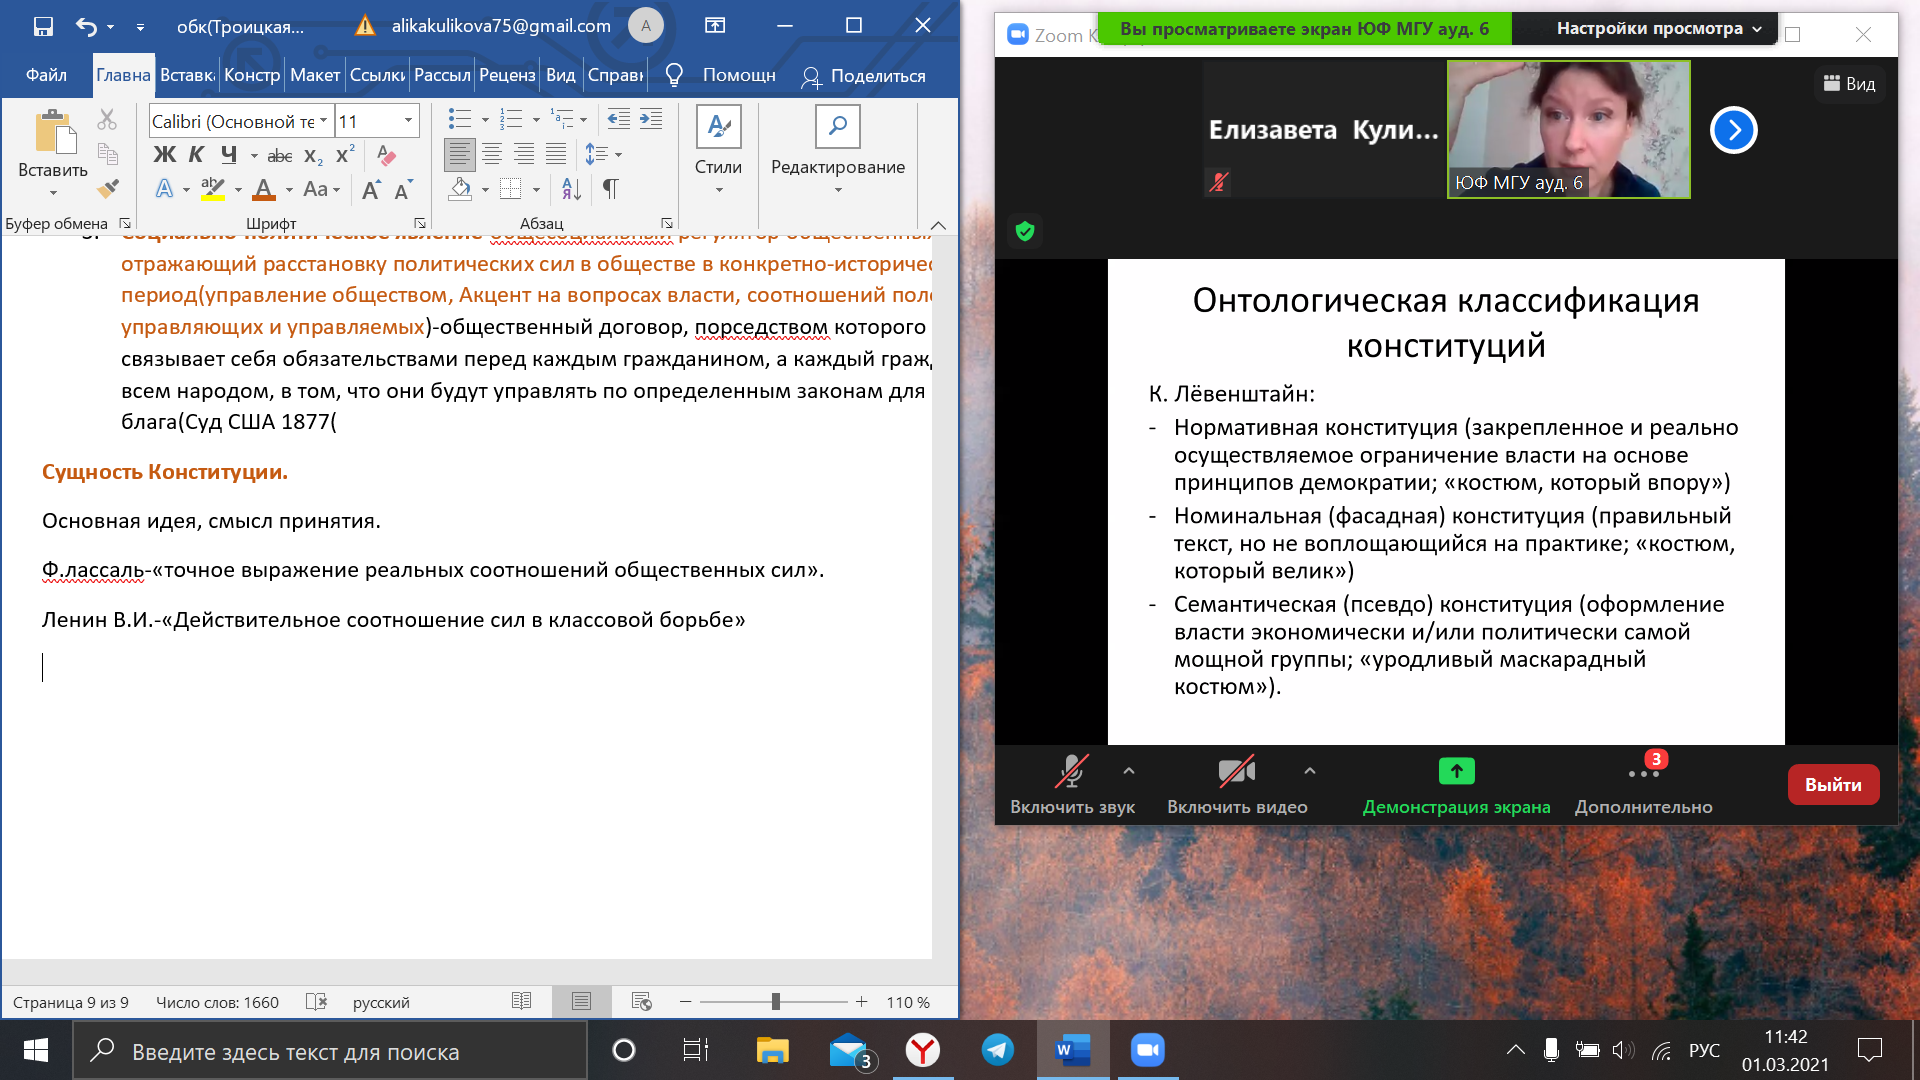Open the Mail app from the taskbar
The image size is (1920, 1080).
click(x=851, y=1050)
